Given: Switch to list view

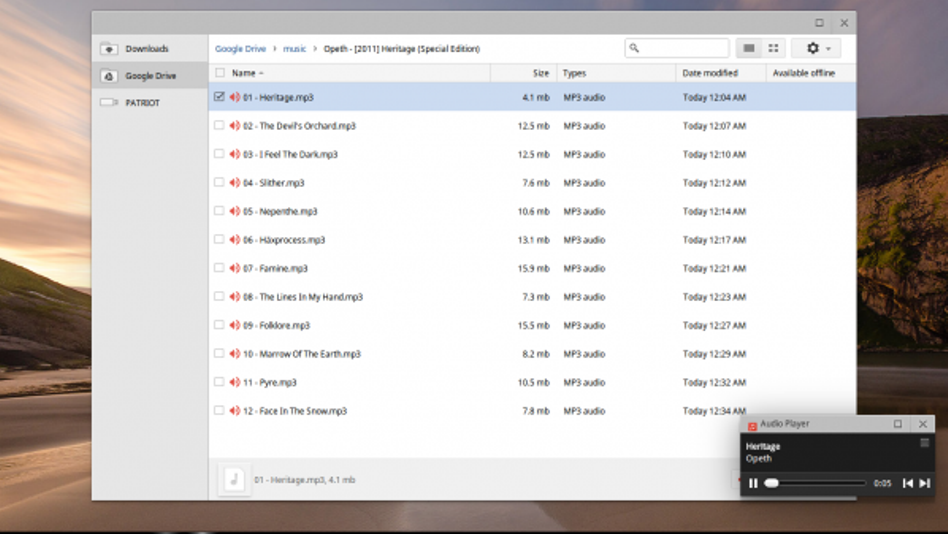Looking at the screenshot, I should click(x=748, y=48).
